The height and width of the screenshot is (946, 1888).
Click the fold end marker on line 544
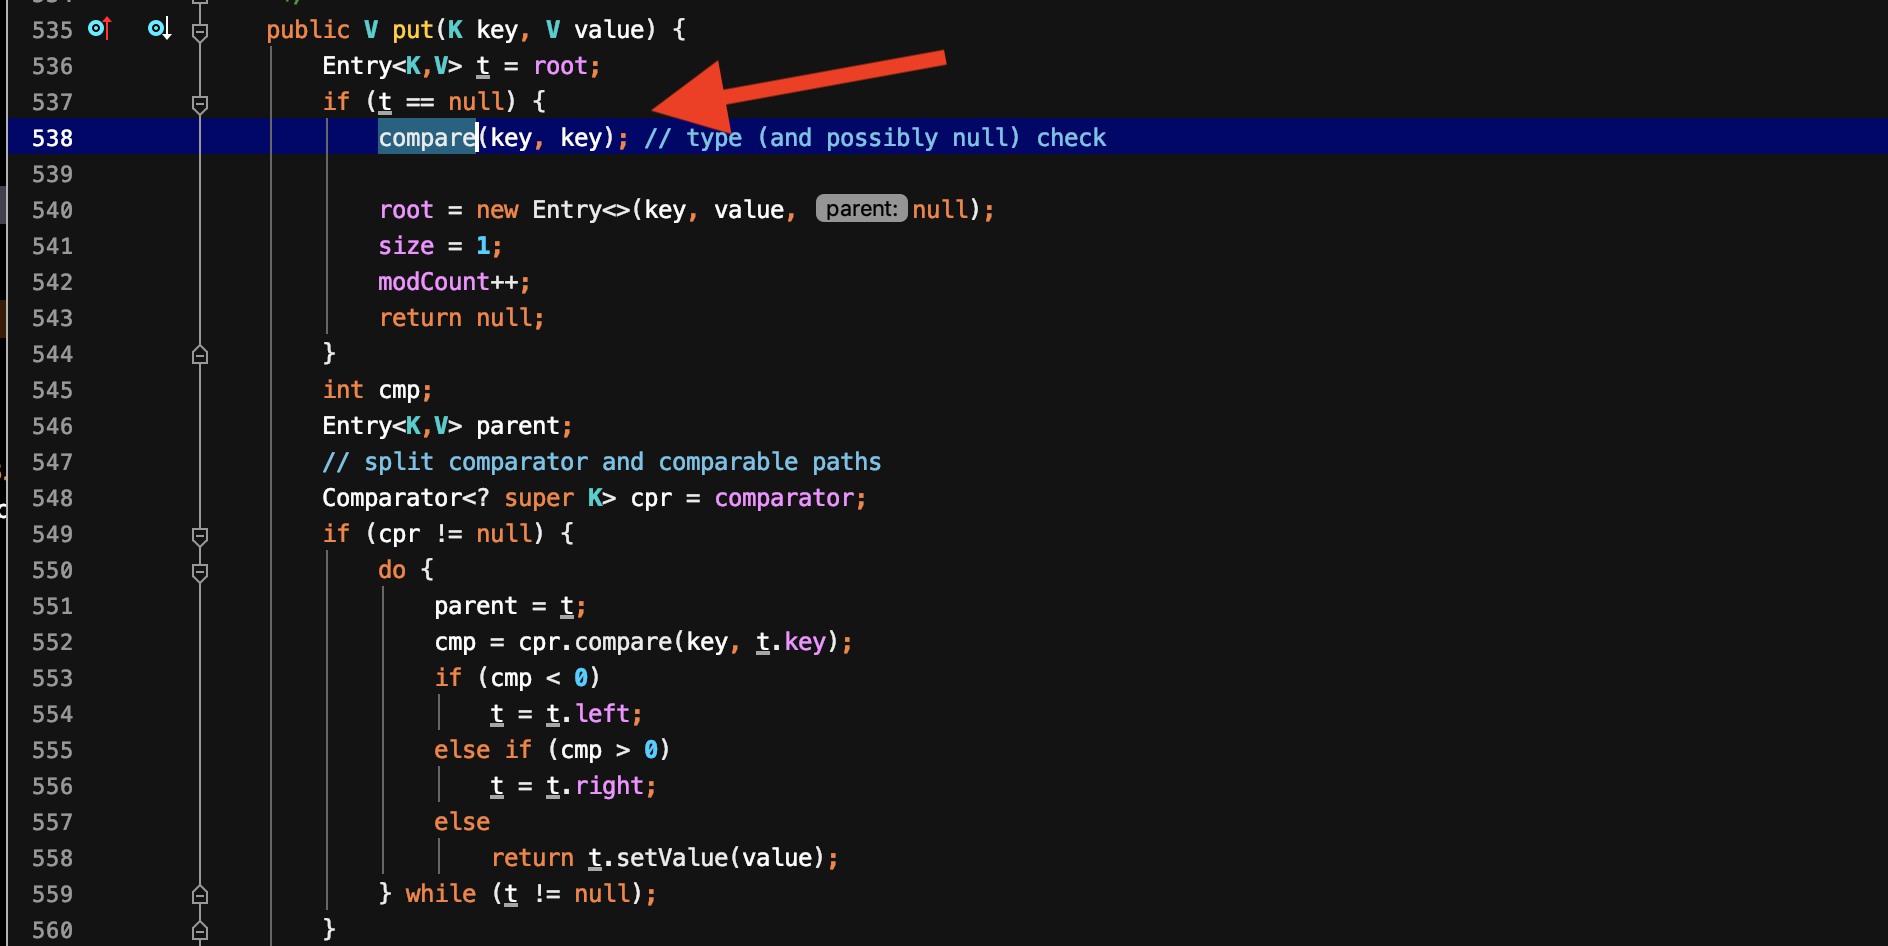(200, 354)
